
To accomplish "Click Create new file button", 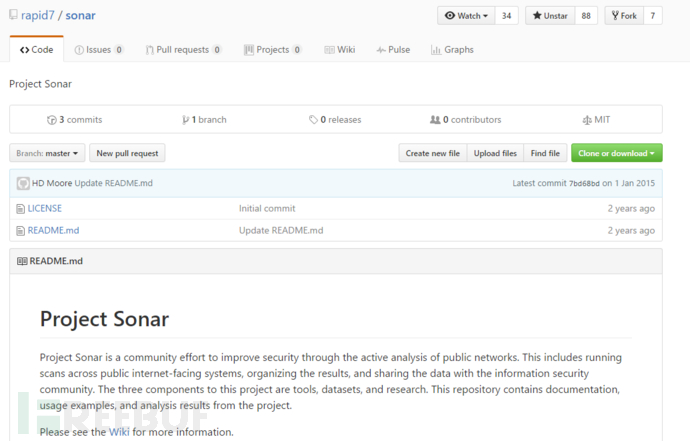I will 433,153.
